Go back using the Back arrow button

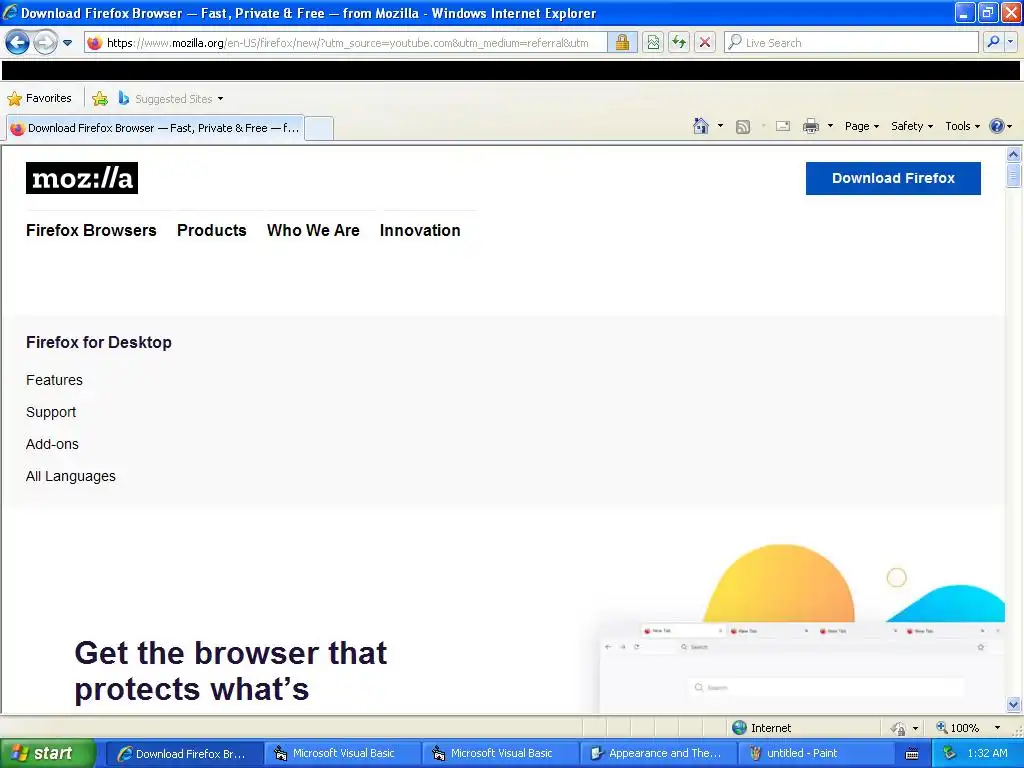click(x=18, y=43)
